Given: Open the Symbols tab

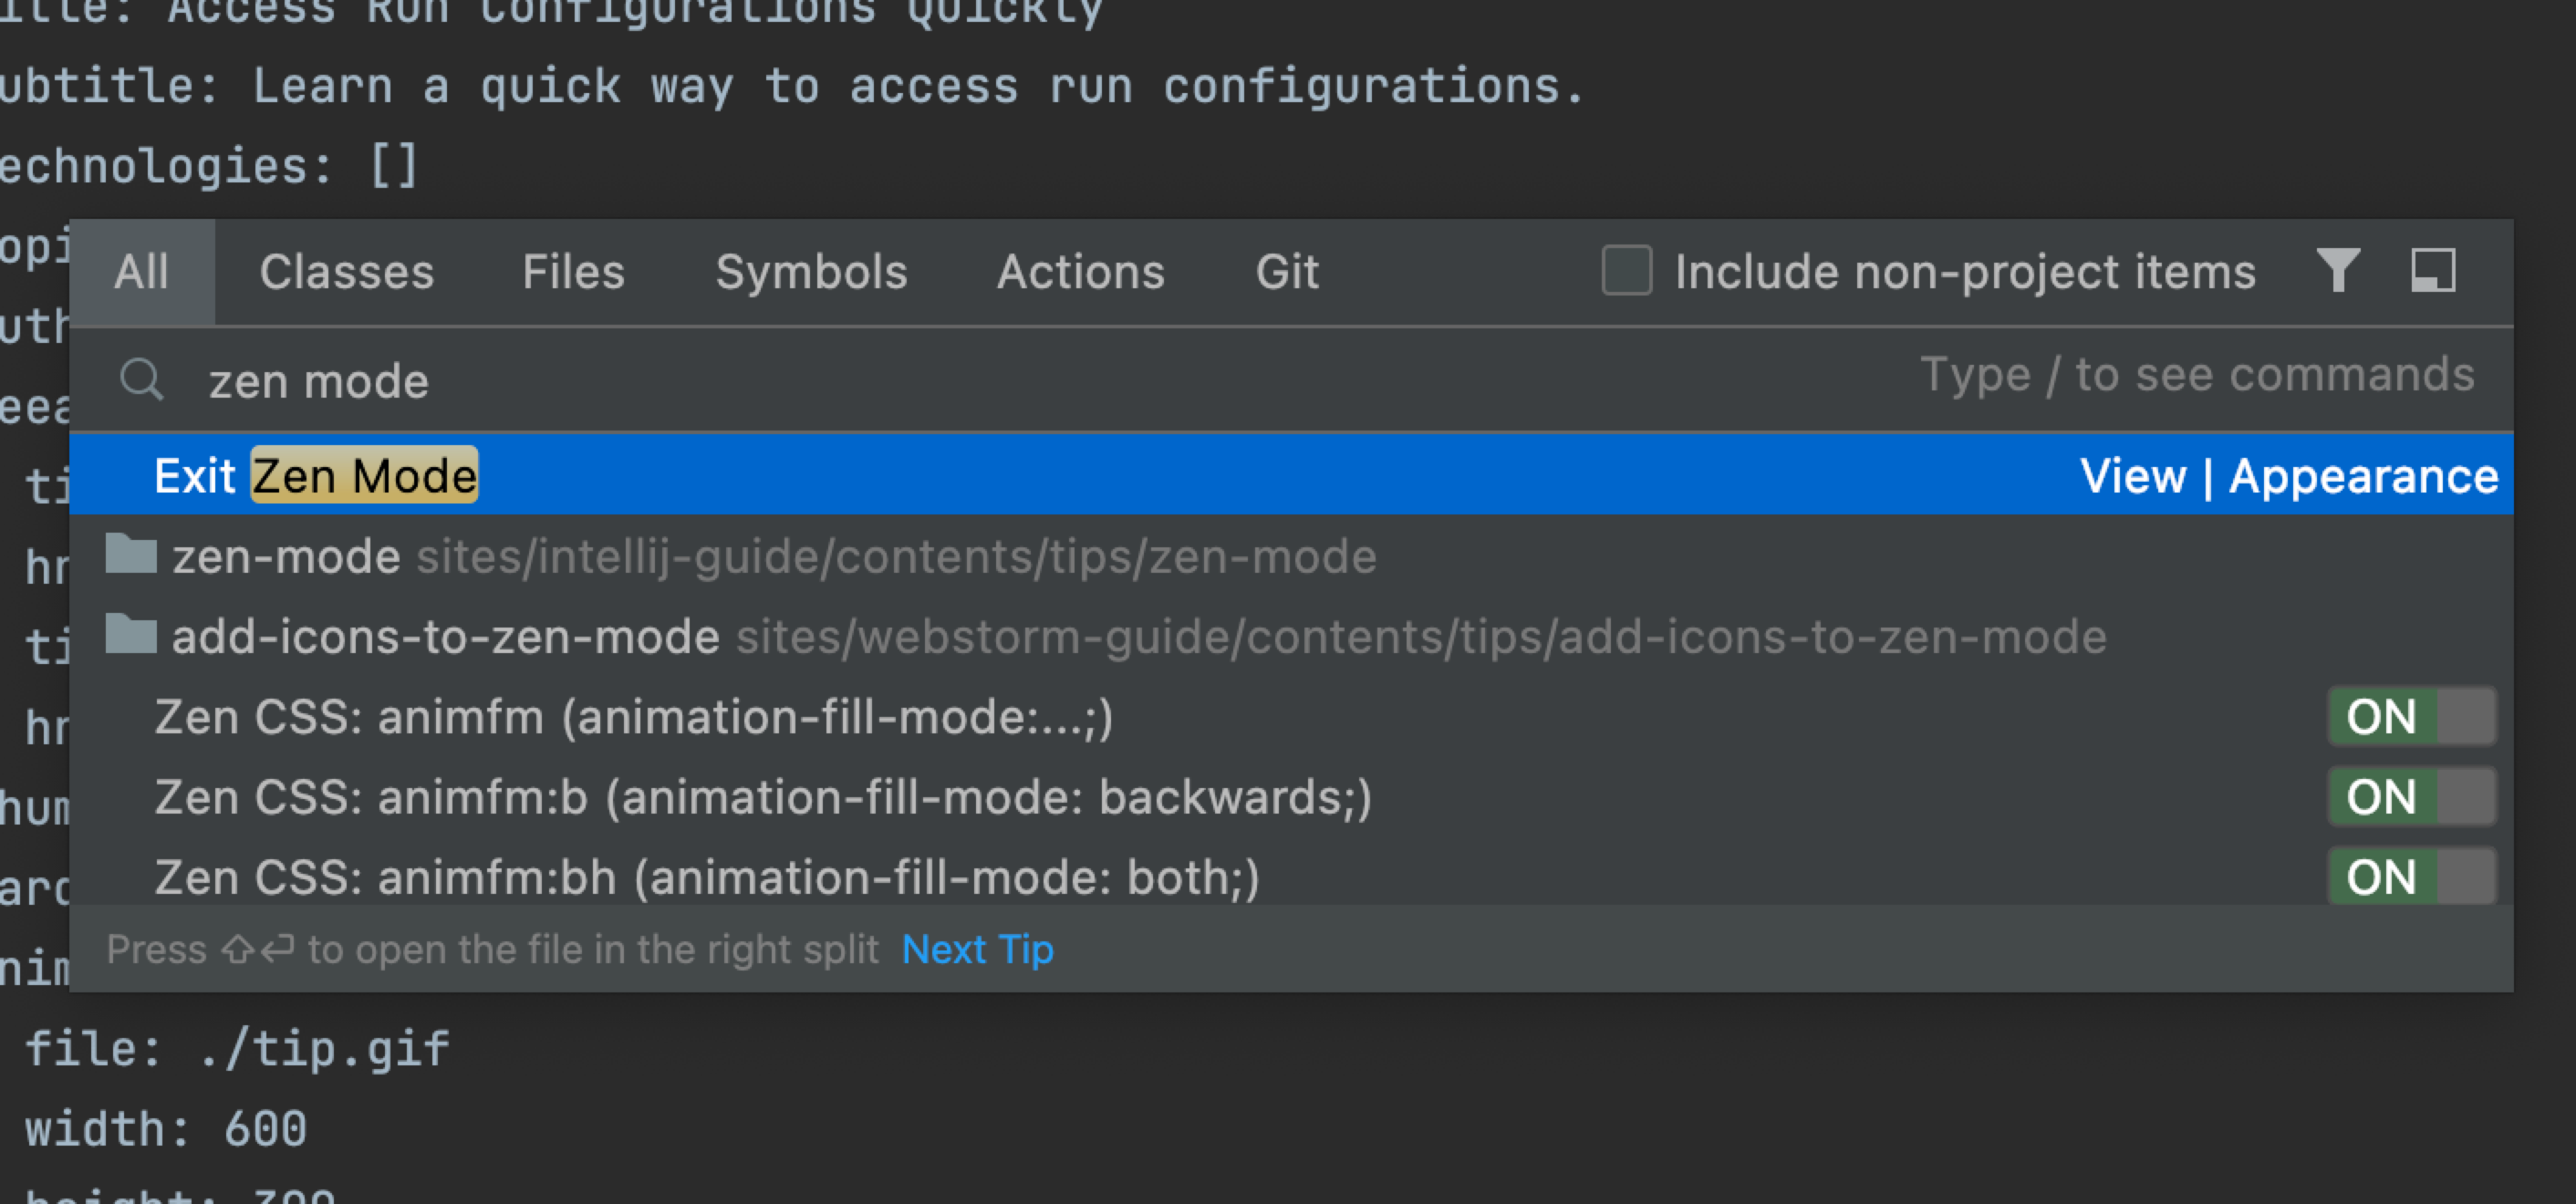Looking at the screenshot, I should (x=811, y=272).
